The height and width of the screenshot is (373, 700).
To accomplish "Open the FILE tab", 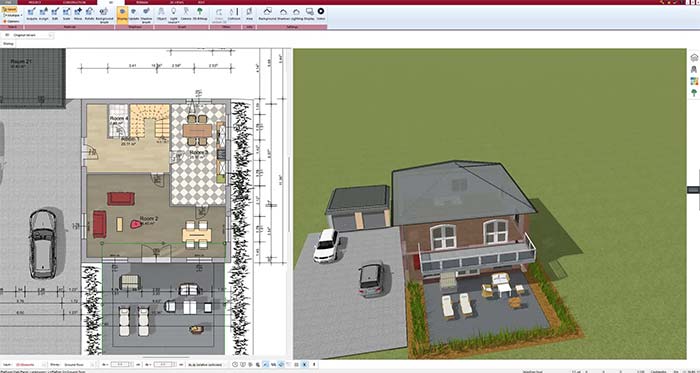I will (x=8, y=2).
